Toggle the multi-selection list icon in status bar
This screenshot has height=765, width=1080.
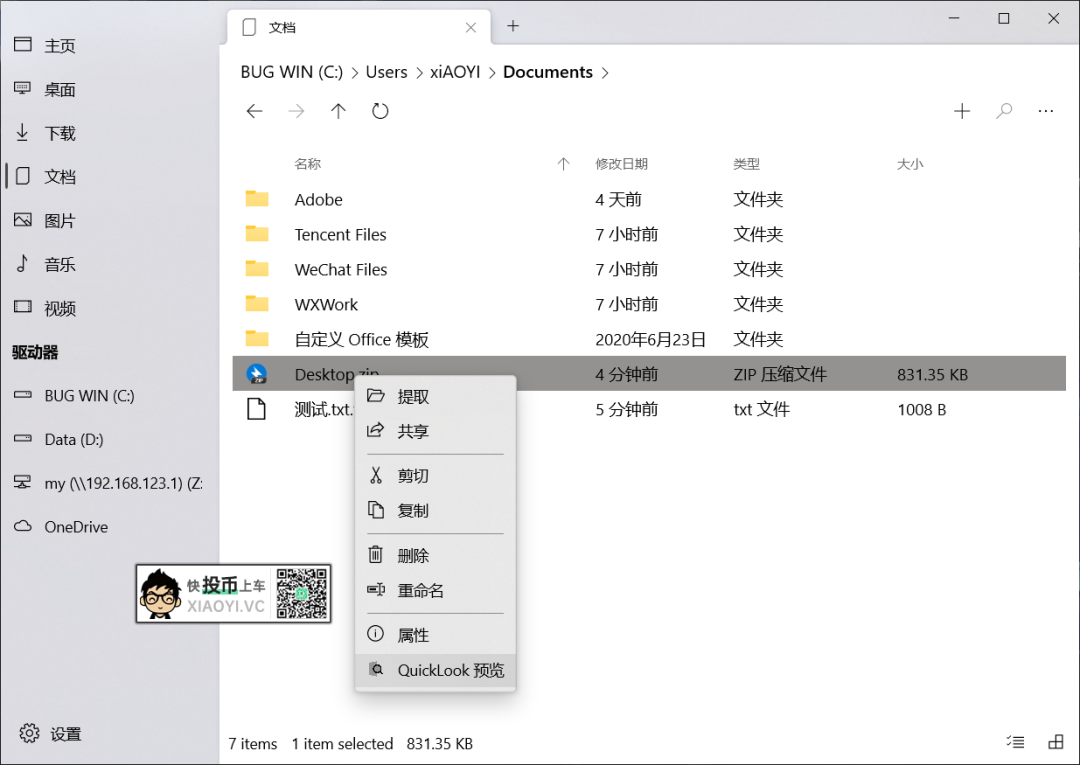1014,742
